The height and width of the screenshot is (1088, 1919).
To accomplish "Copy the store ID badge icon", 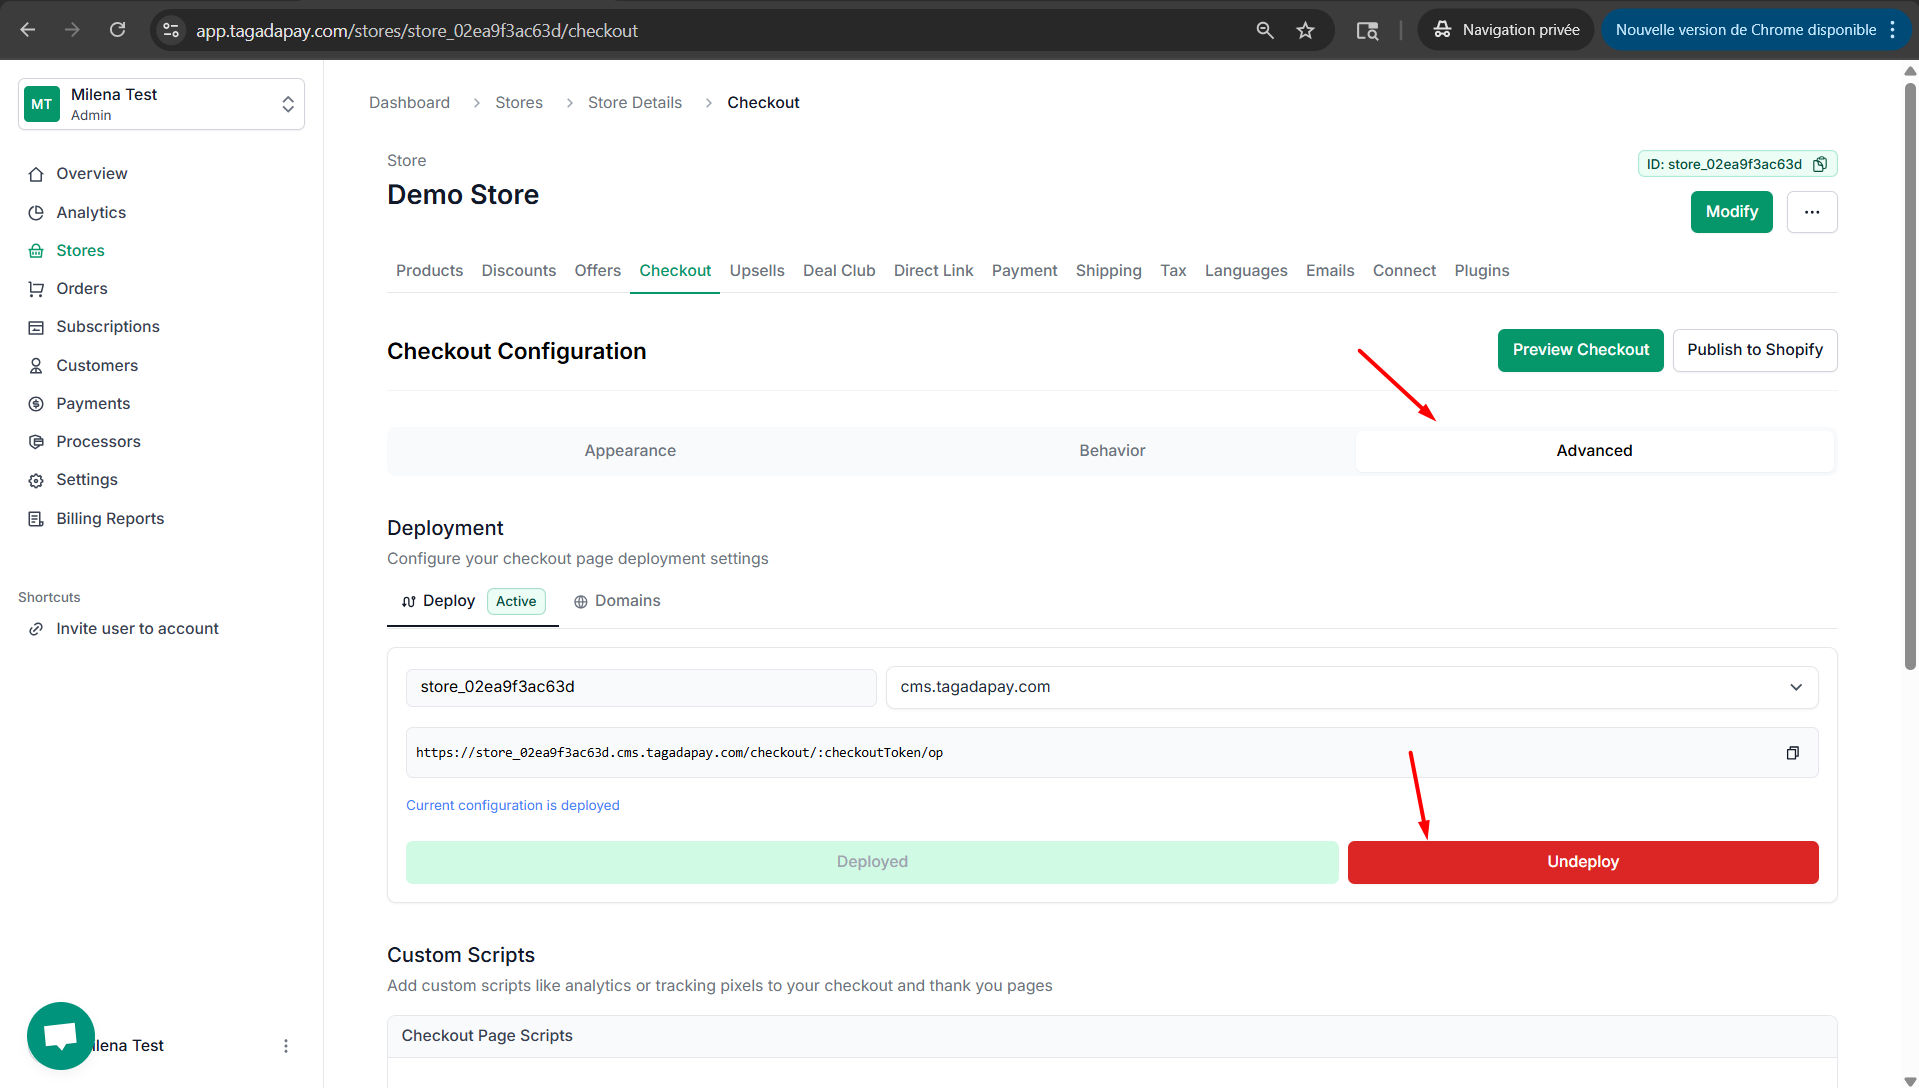I will click(x=1820, y=164).
